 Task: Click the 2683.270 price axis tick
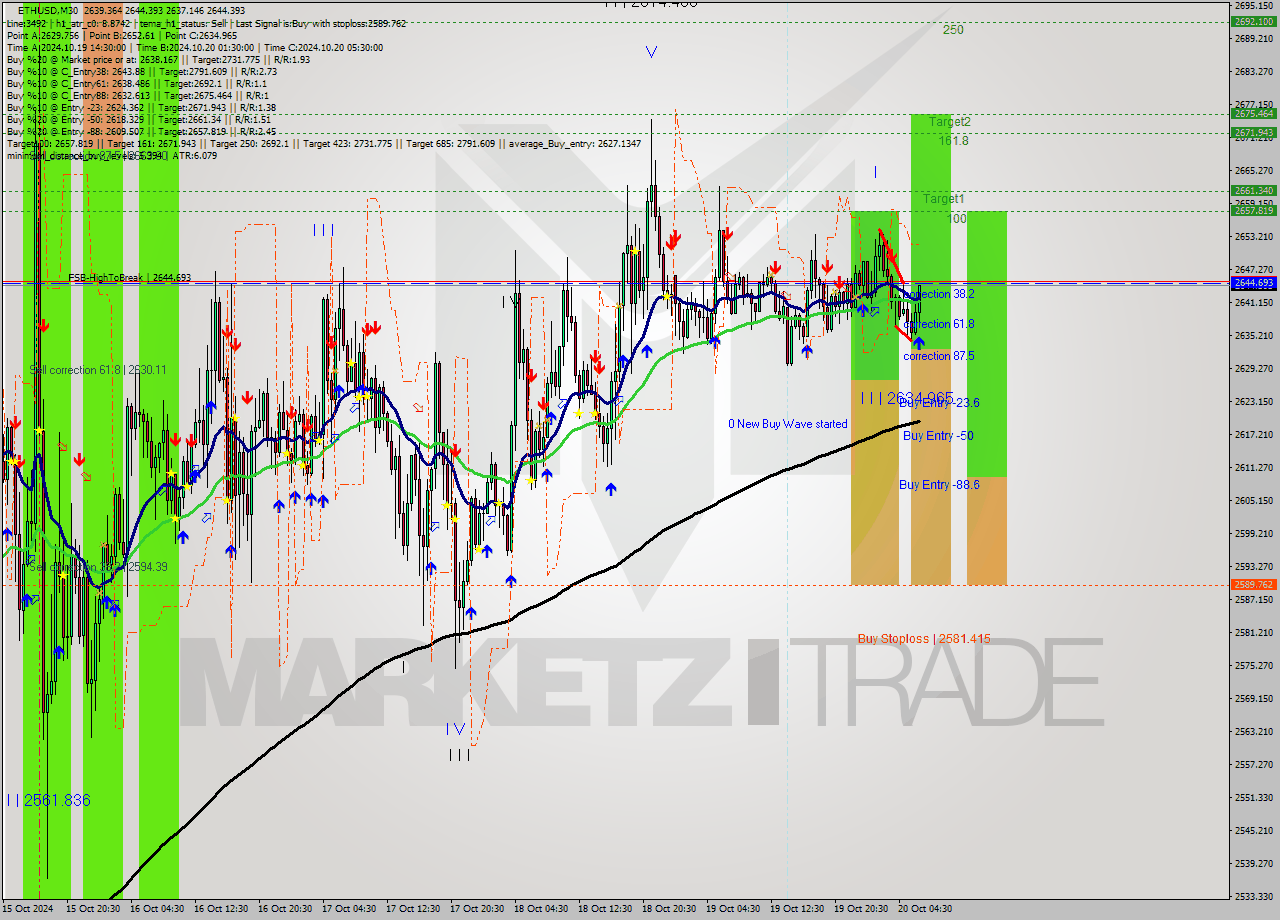(1253, 71)
